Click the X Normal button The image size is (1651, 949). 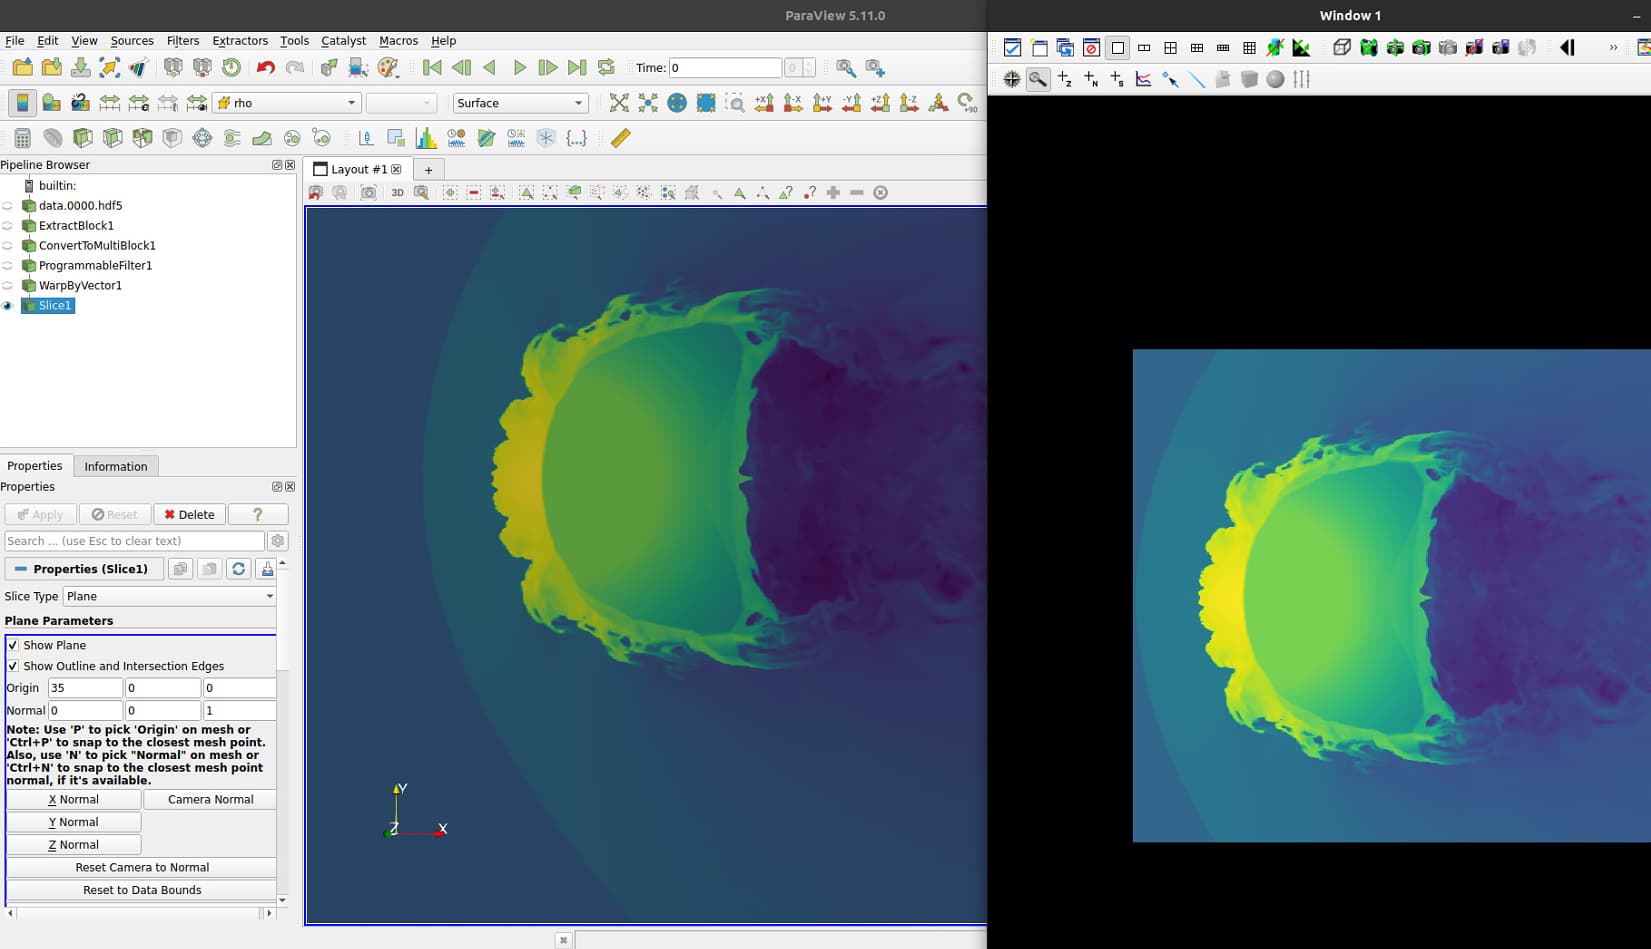[x=74, y=799]
